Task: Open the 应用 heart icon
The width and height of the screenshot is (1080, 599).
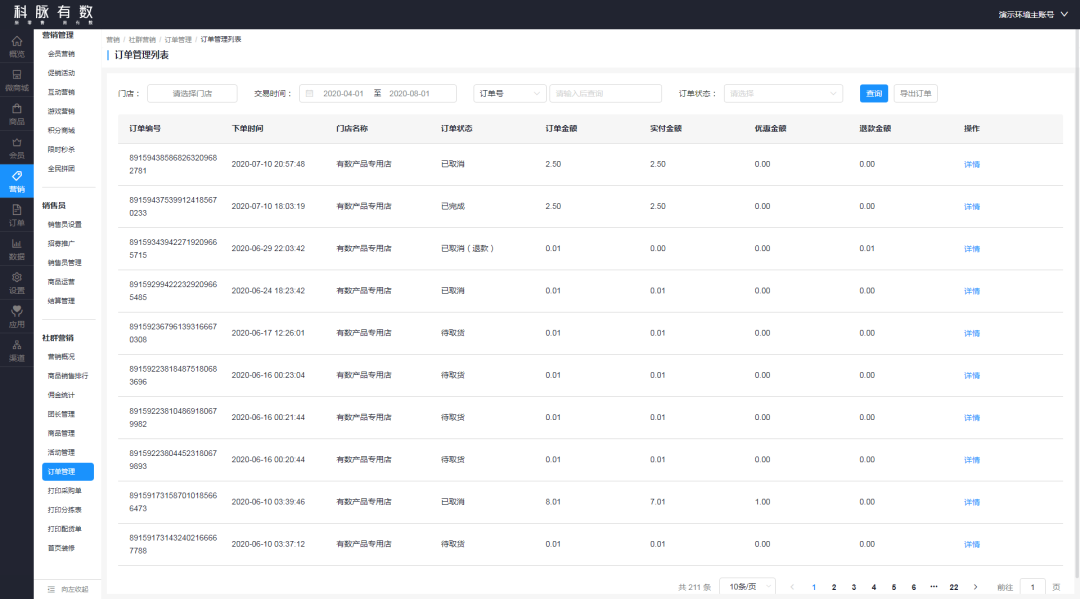Action: [17, 311]
